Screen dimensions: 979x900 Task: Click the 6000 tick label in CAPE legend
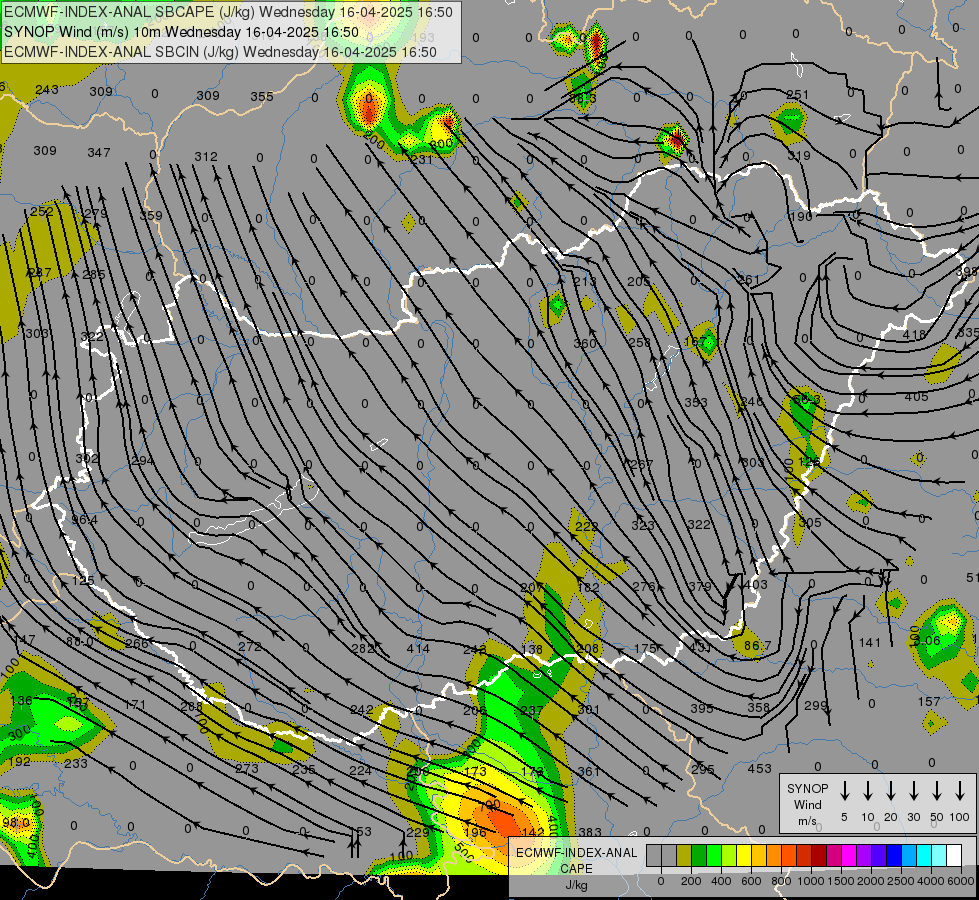(x=962, y=881)
